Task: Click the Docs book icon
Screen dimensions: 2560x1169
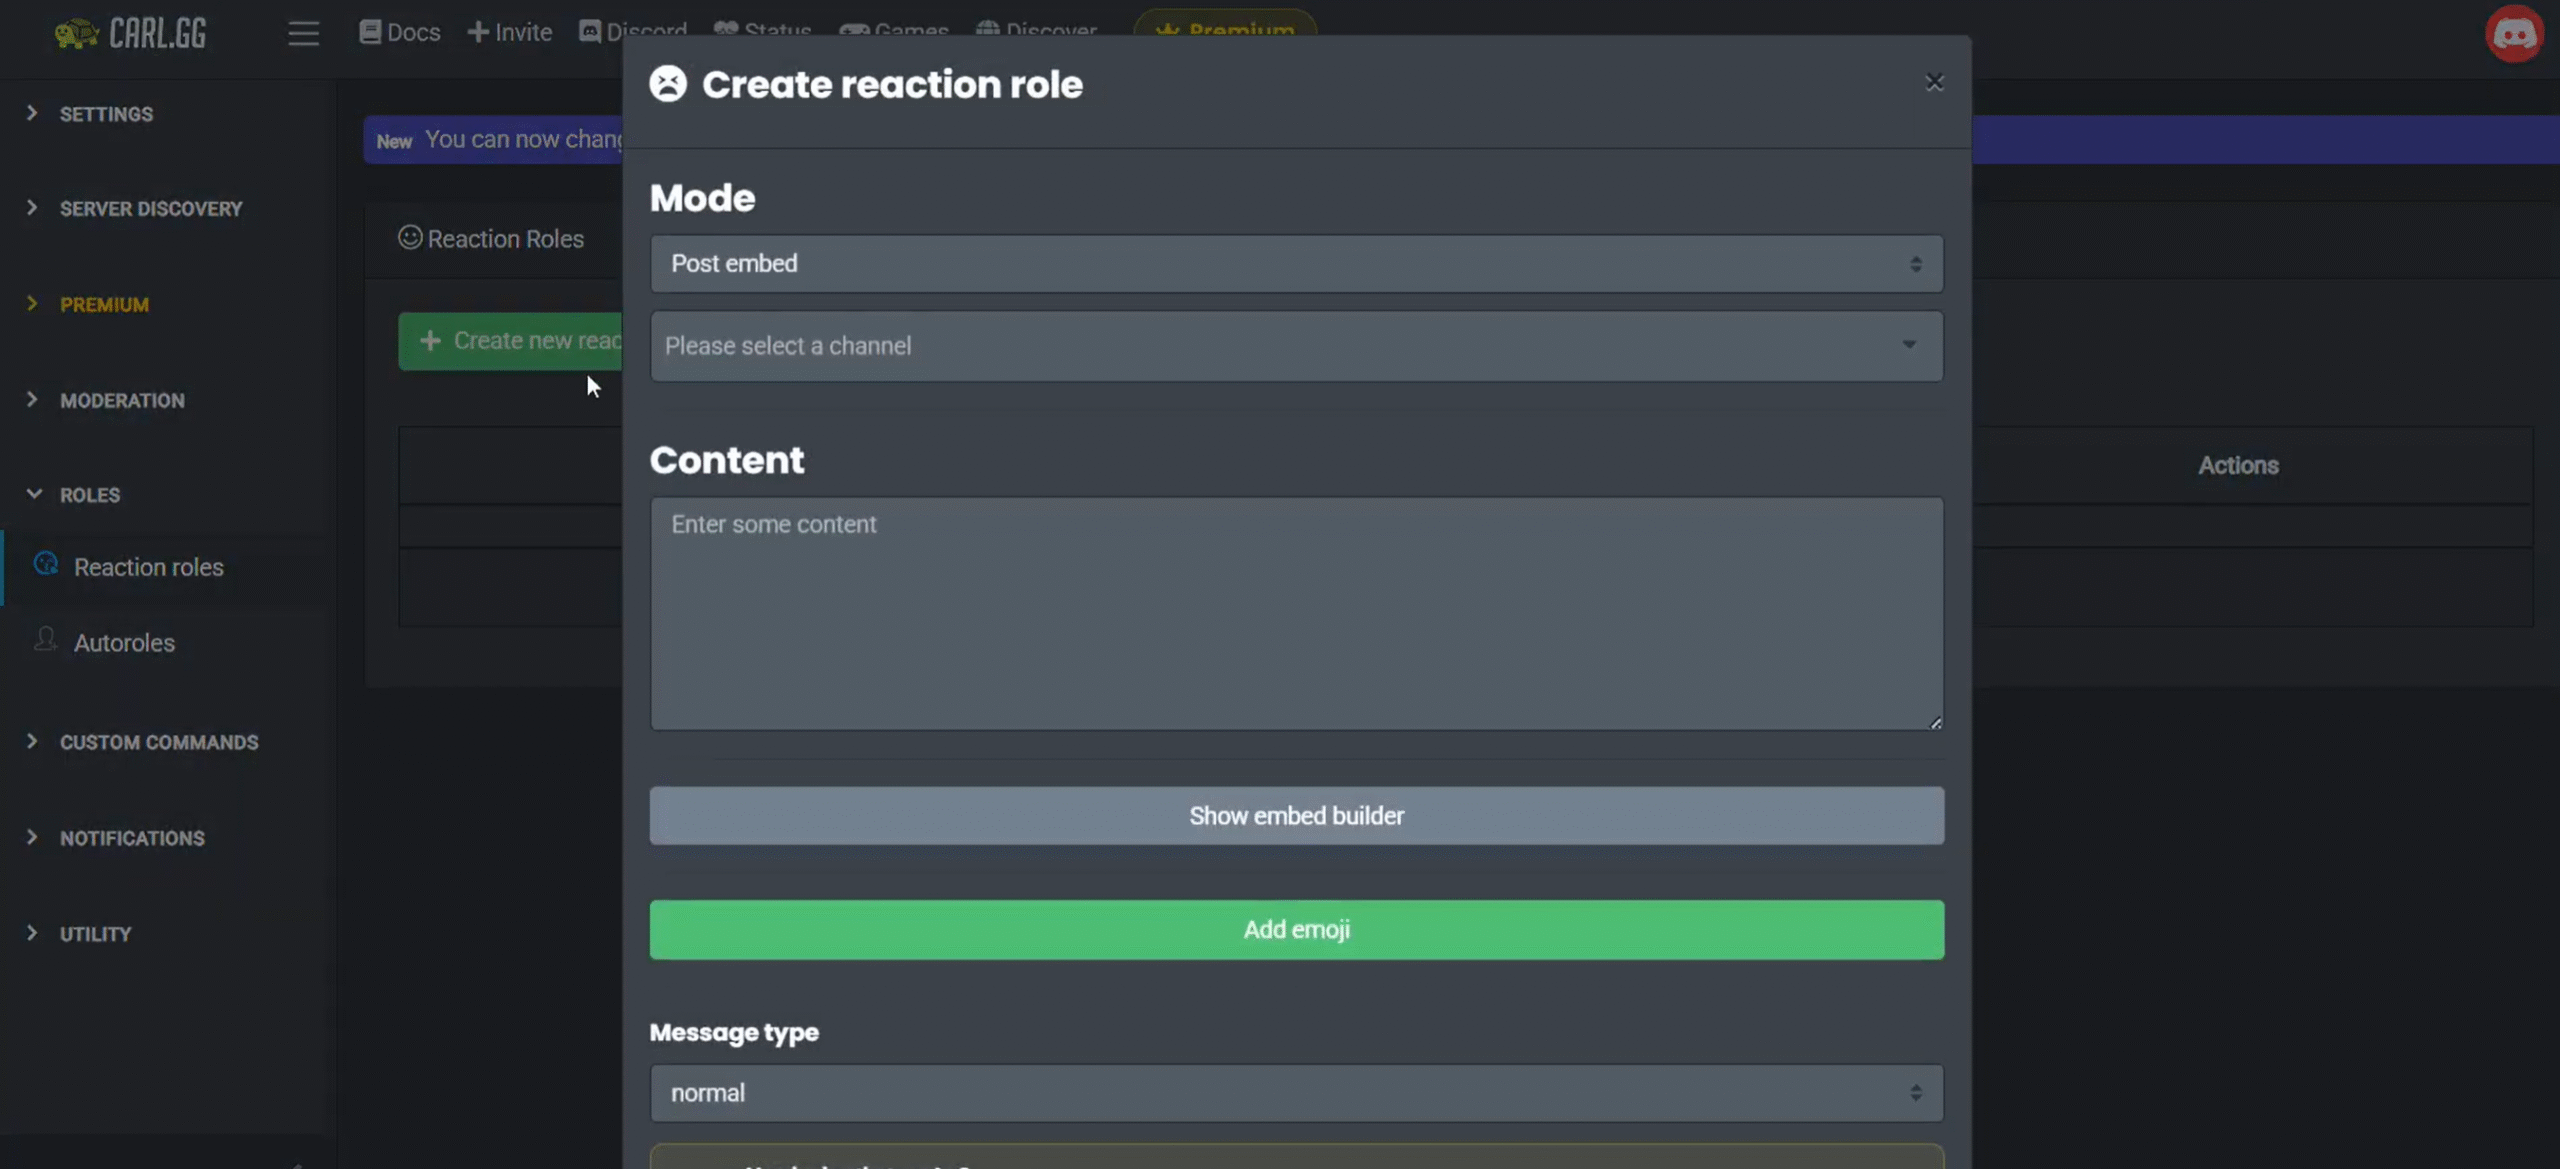Action: (370, 32)
